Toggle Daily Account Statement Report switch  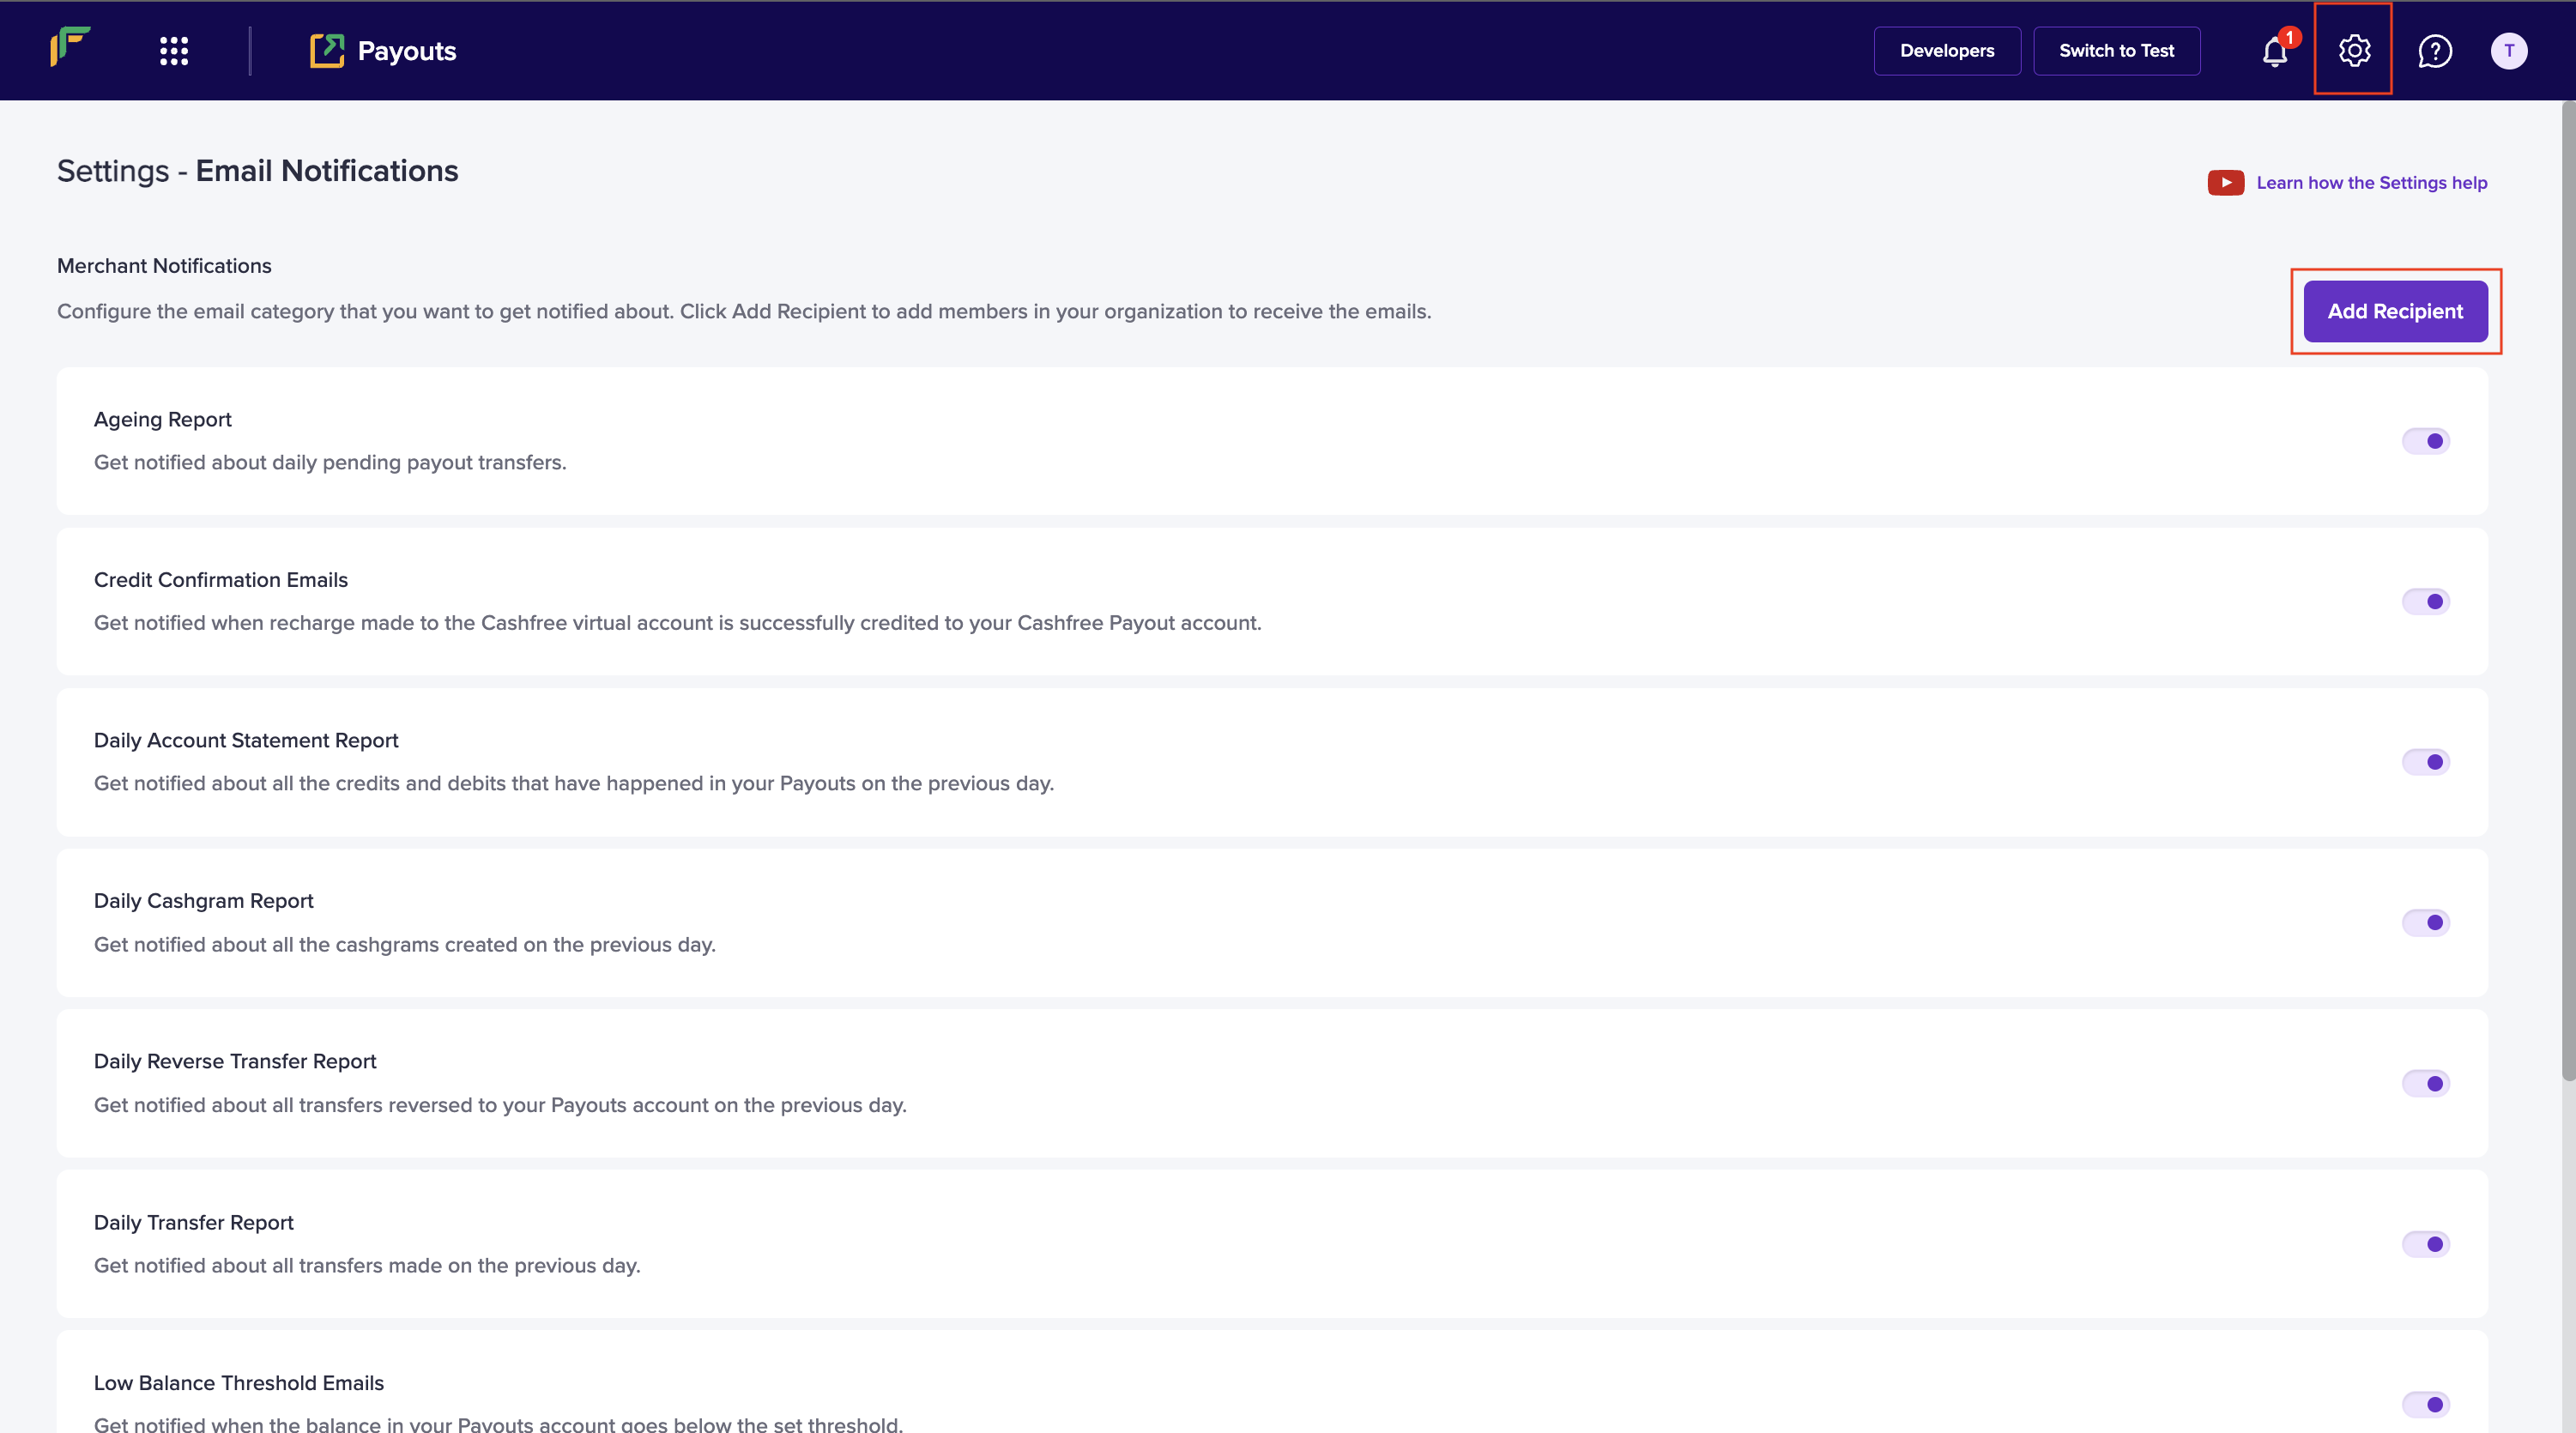click(x=2425, y=762)
